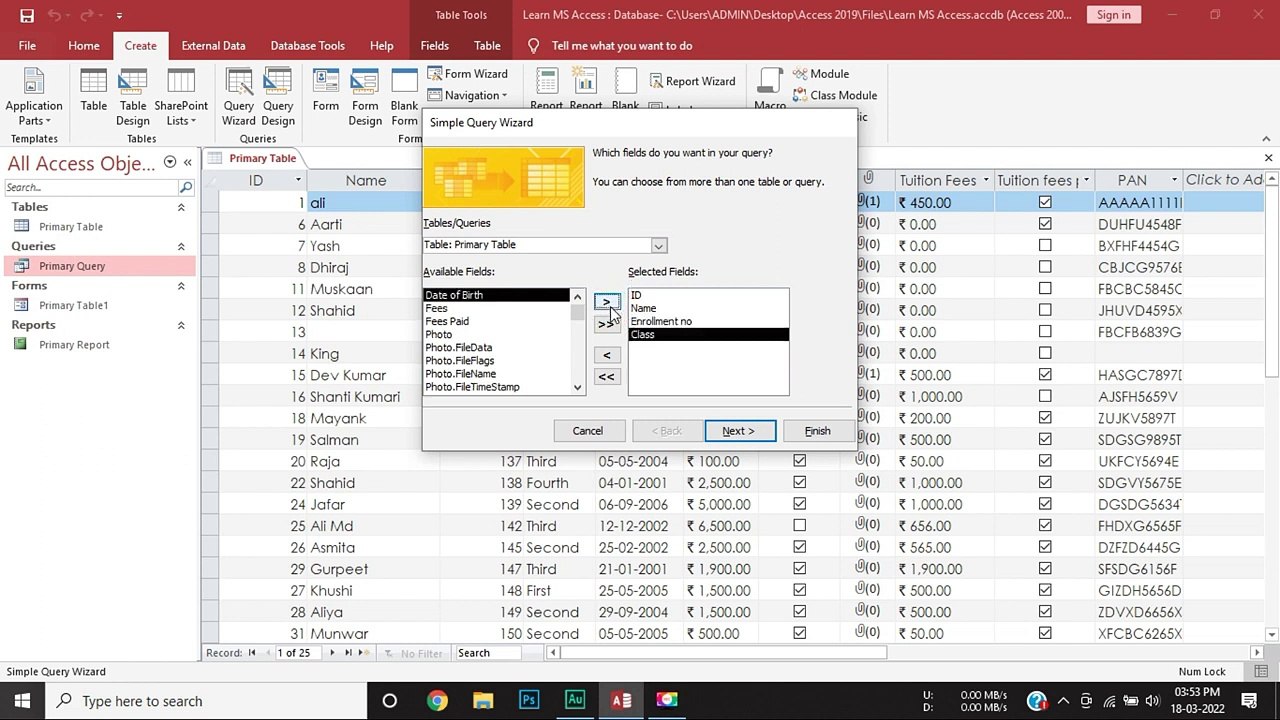Toggle tuition fees checkbox for Dhiraj row
This screenshot has width=1280, height=720.
click(1045, 267)
